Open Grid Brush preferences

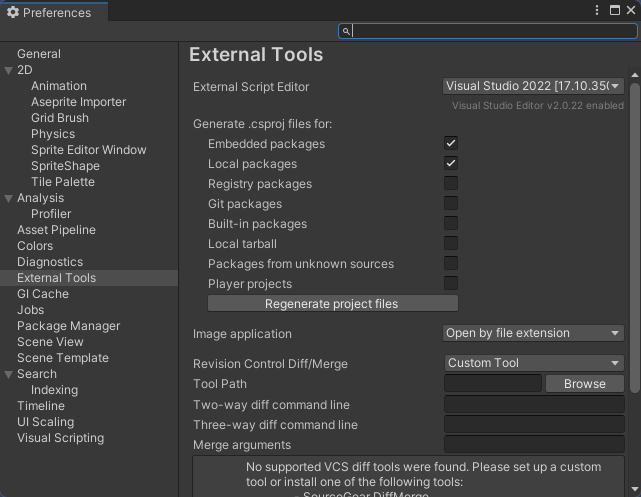(60, 118)
